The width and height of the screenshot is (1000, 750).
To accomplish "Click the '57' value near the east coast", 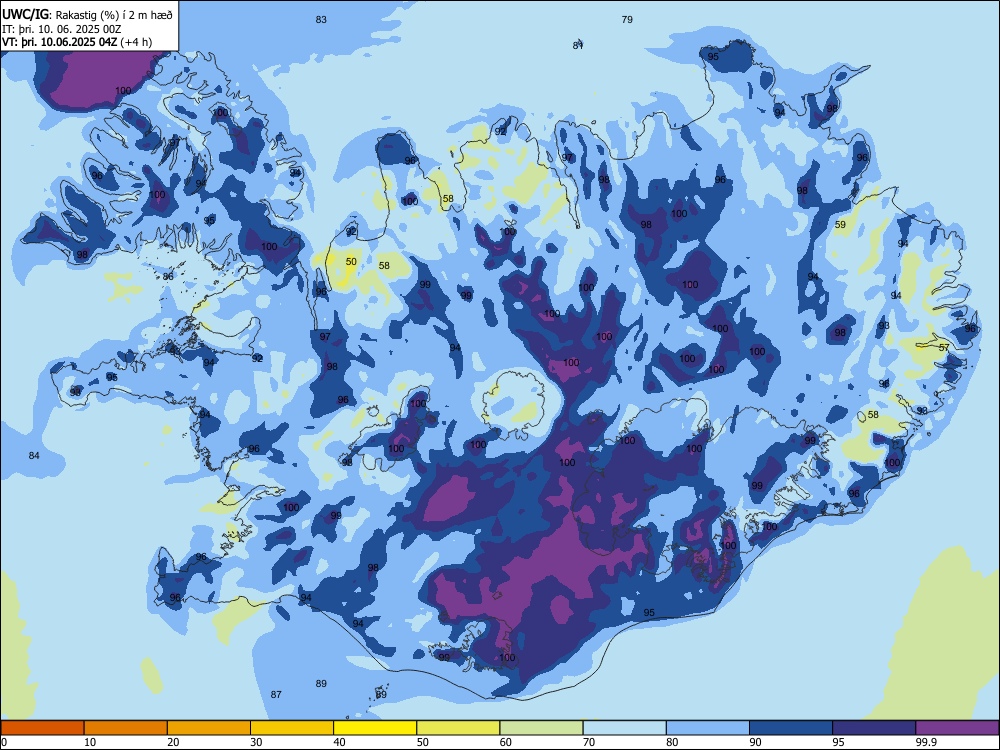I will click(944, 348).
